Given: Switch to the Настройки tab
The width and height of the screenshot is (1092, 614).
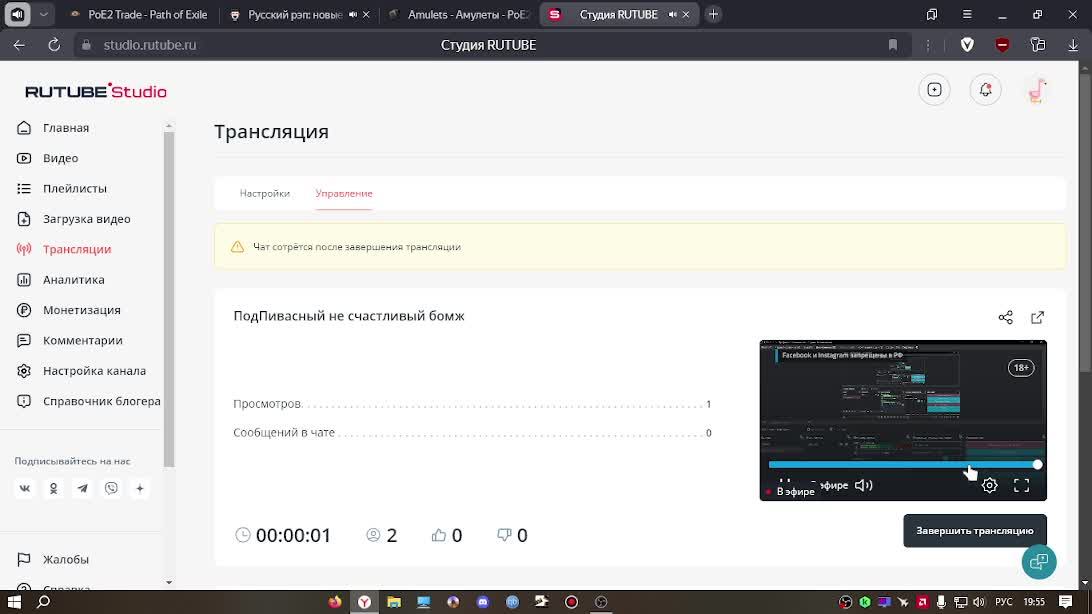Looking at the screenshot, I should click(265, 194).
